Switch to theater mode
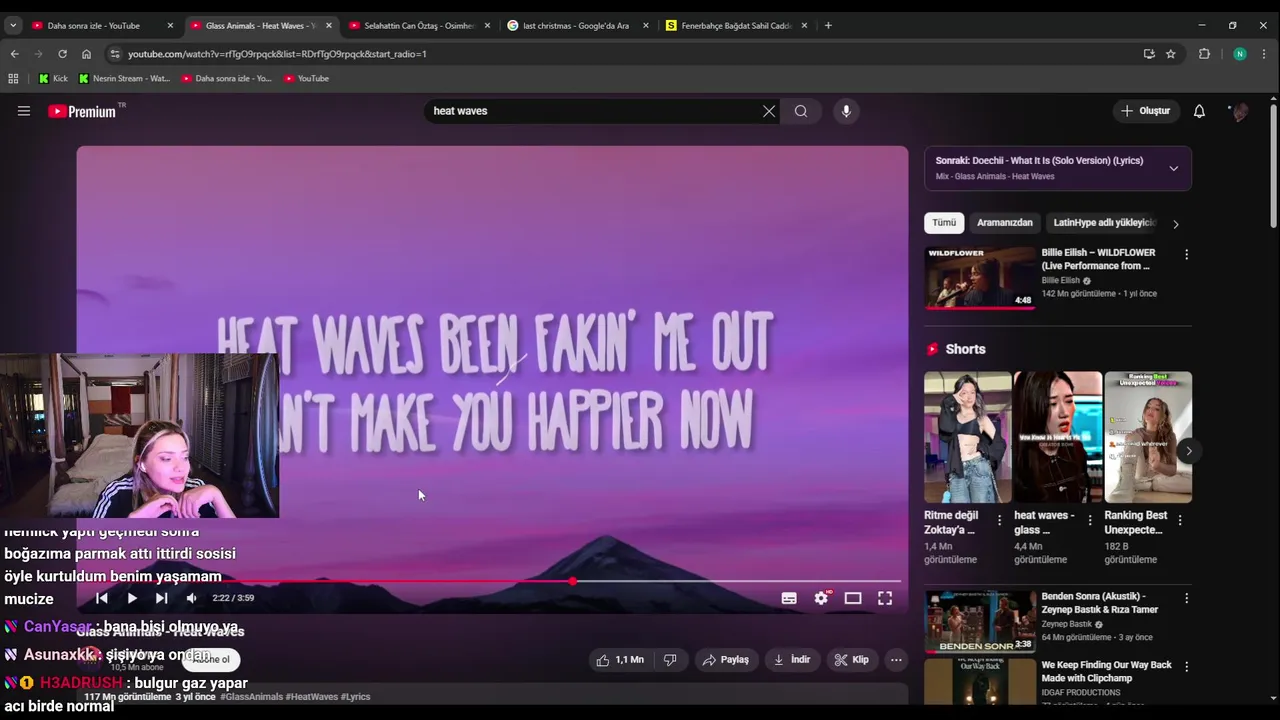 [x=853, y=598]
